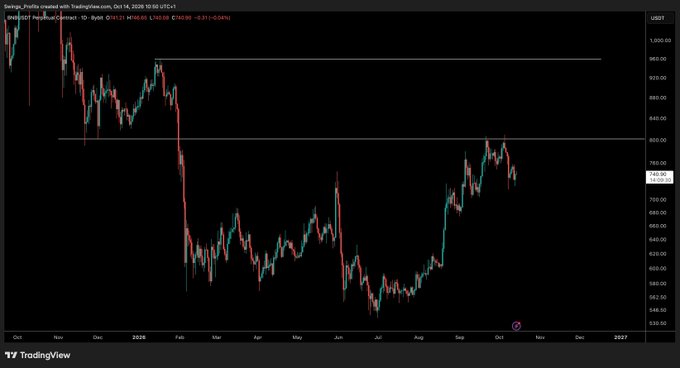Click the 600.00 price axis label

click(x=658, y=269)
